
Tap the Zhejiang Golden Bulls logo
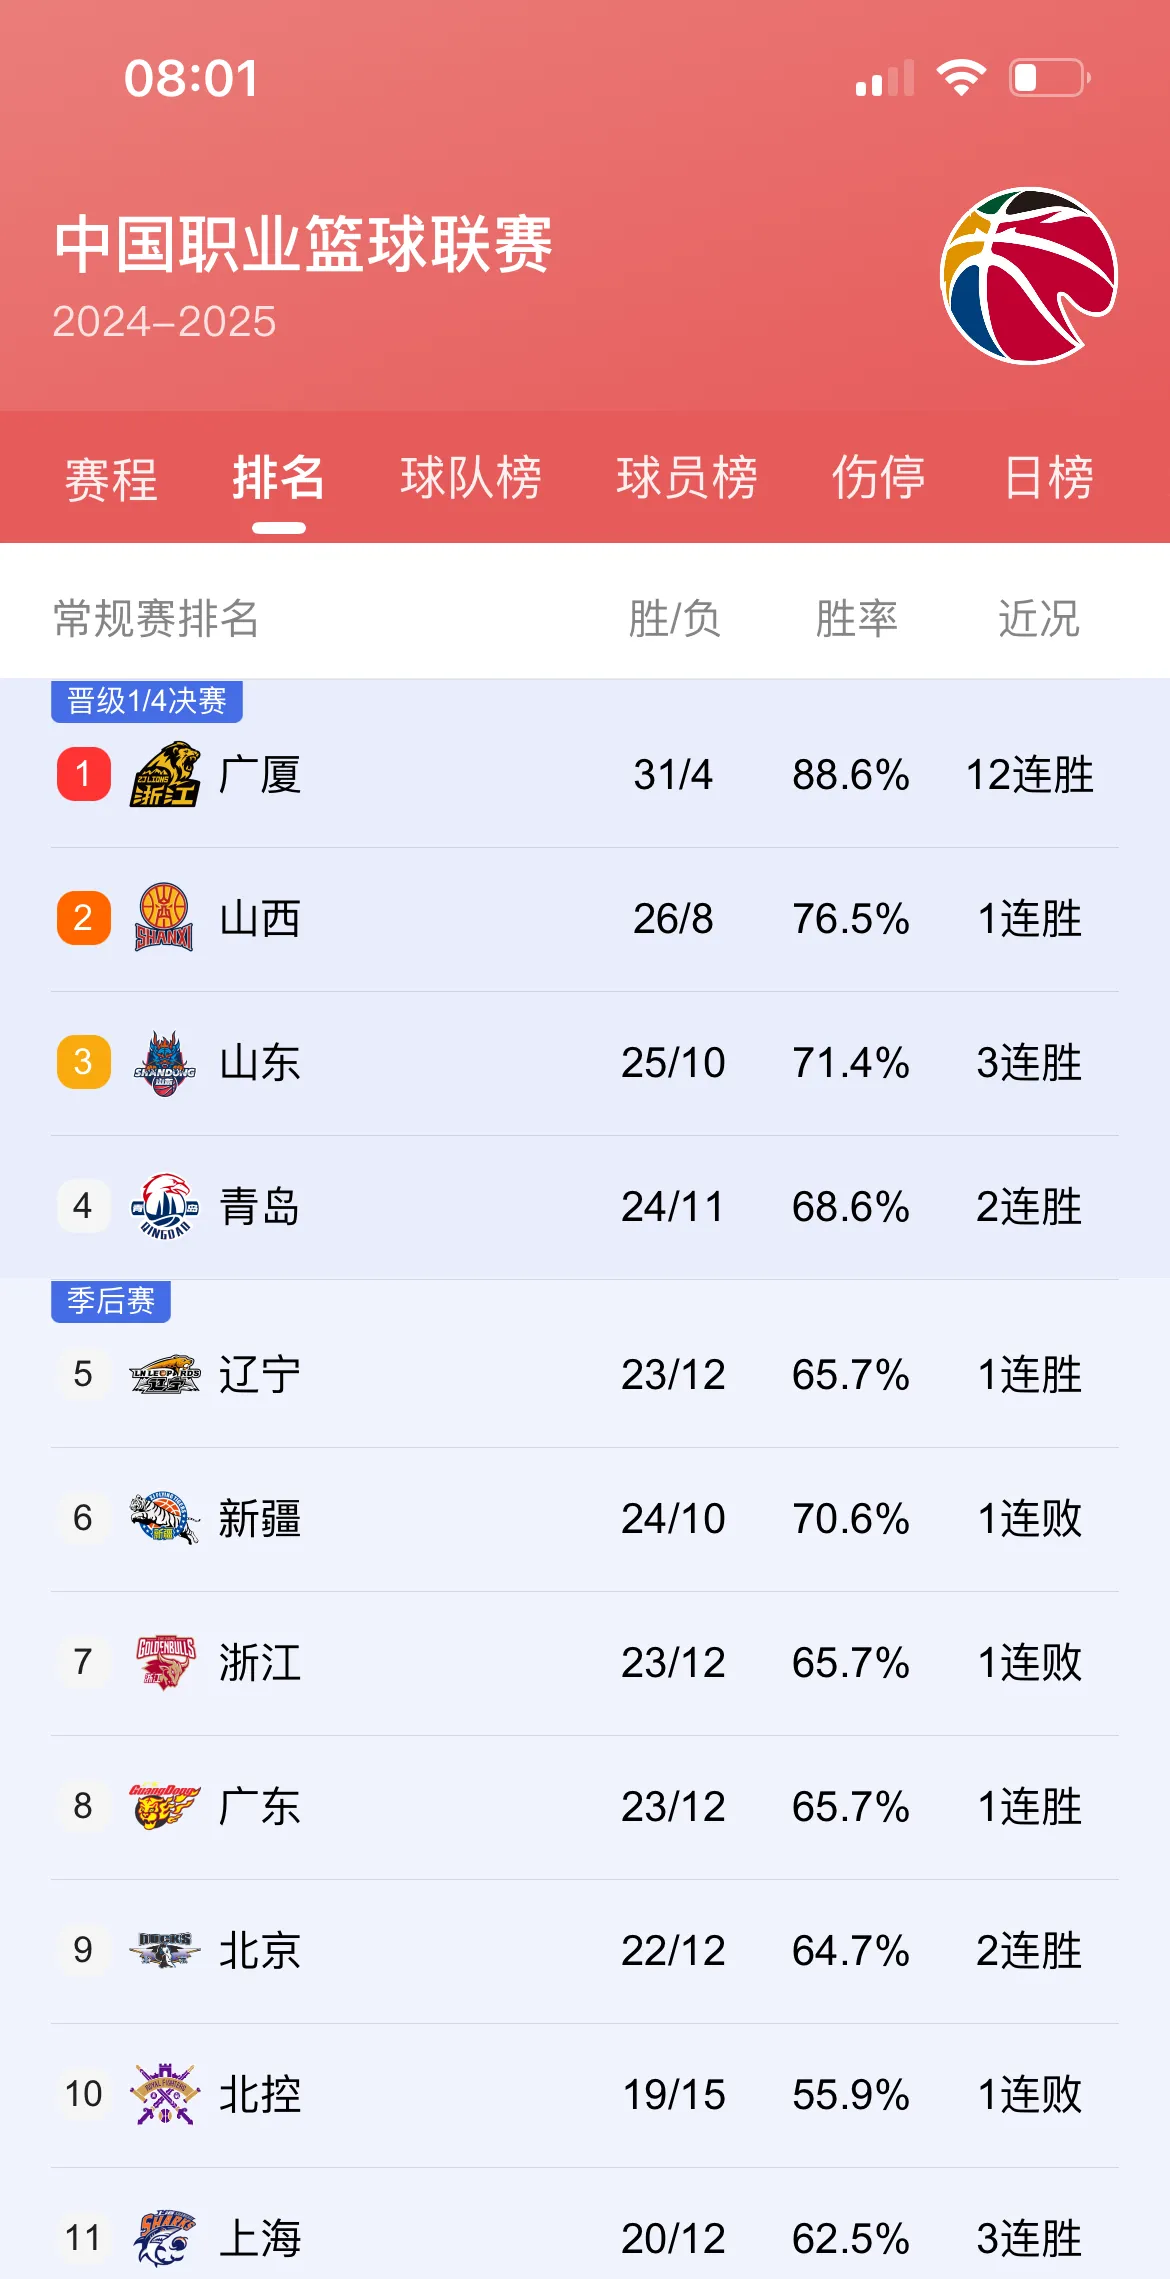point(165,1662)
